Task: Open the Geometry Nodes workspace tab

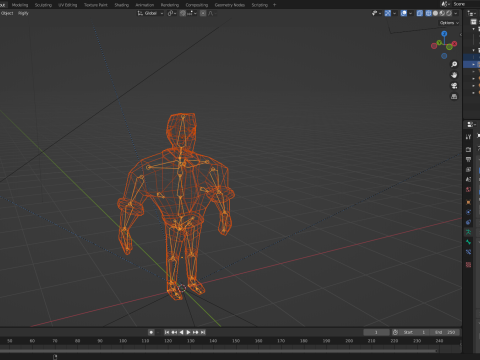Action: click(x=230, y=5)
